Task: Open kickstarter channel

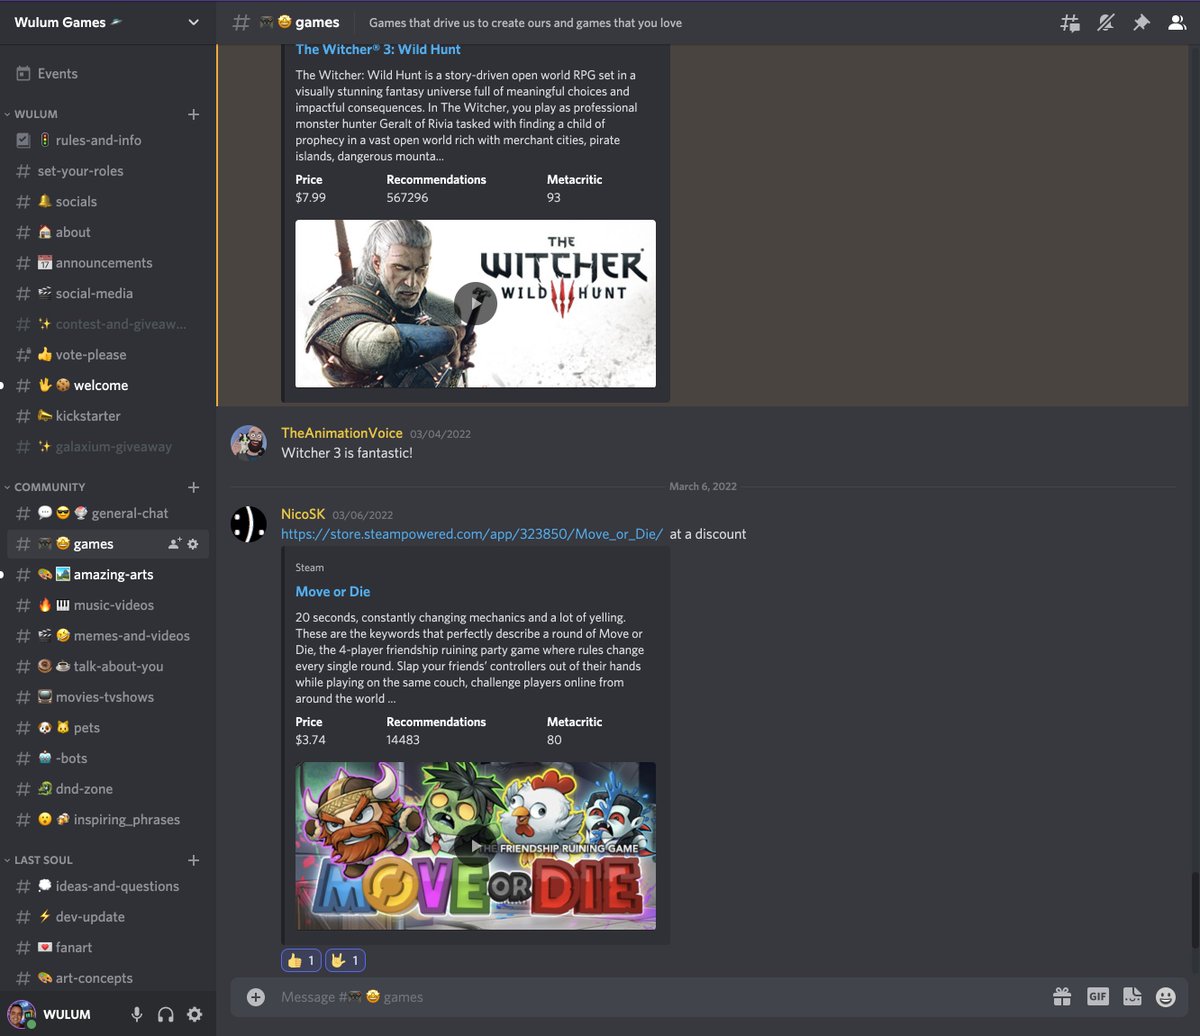Action: pyautogui.click(x=108, y=416)
